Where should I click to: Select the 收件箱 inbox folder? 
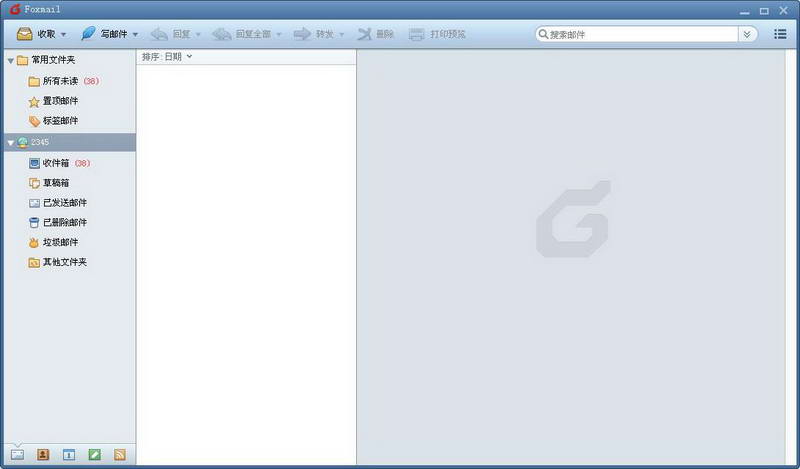click(55, 163)
